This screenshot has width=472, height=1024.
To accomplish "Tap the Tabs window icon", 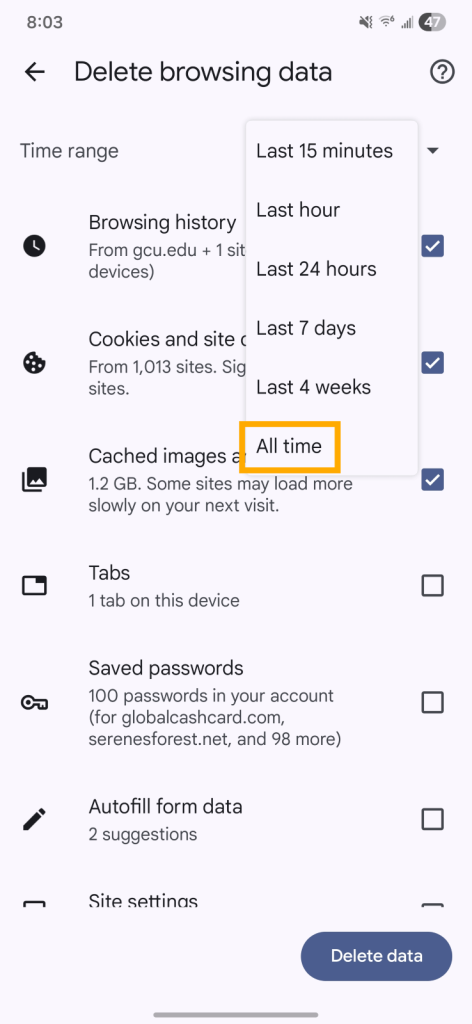I will (x=35, y=585).
